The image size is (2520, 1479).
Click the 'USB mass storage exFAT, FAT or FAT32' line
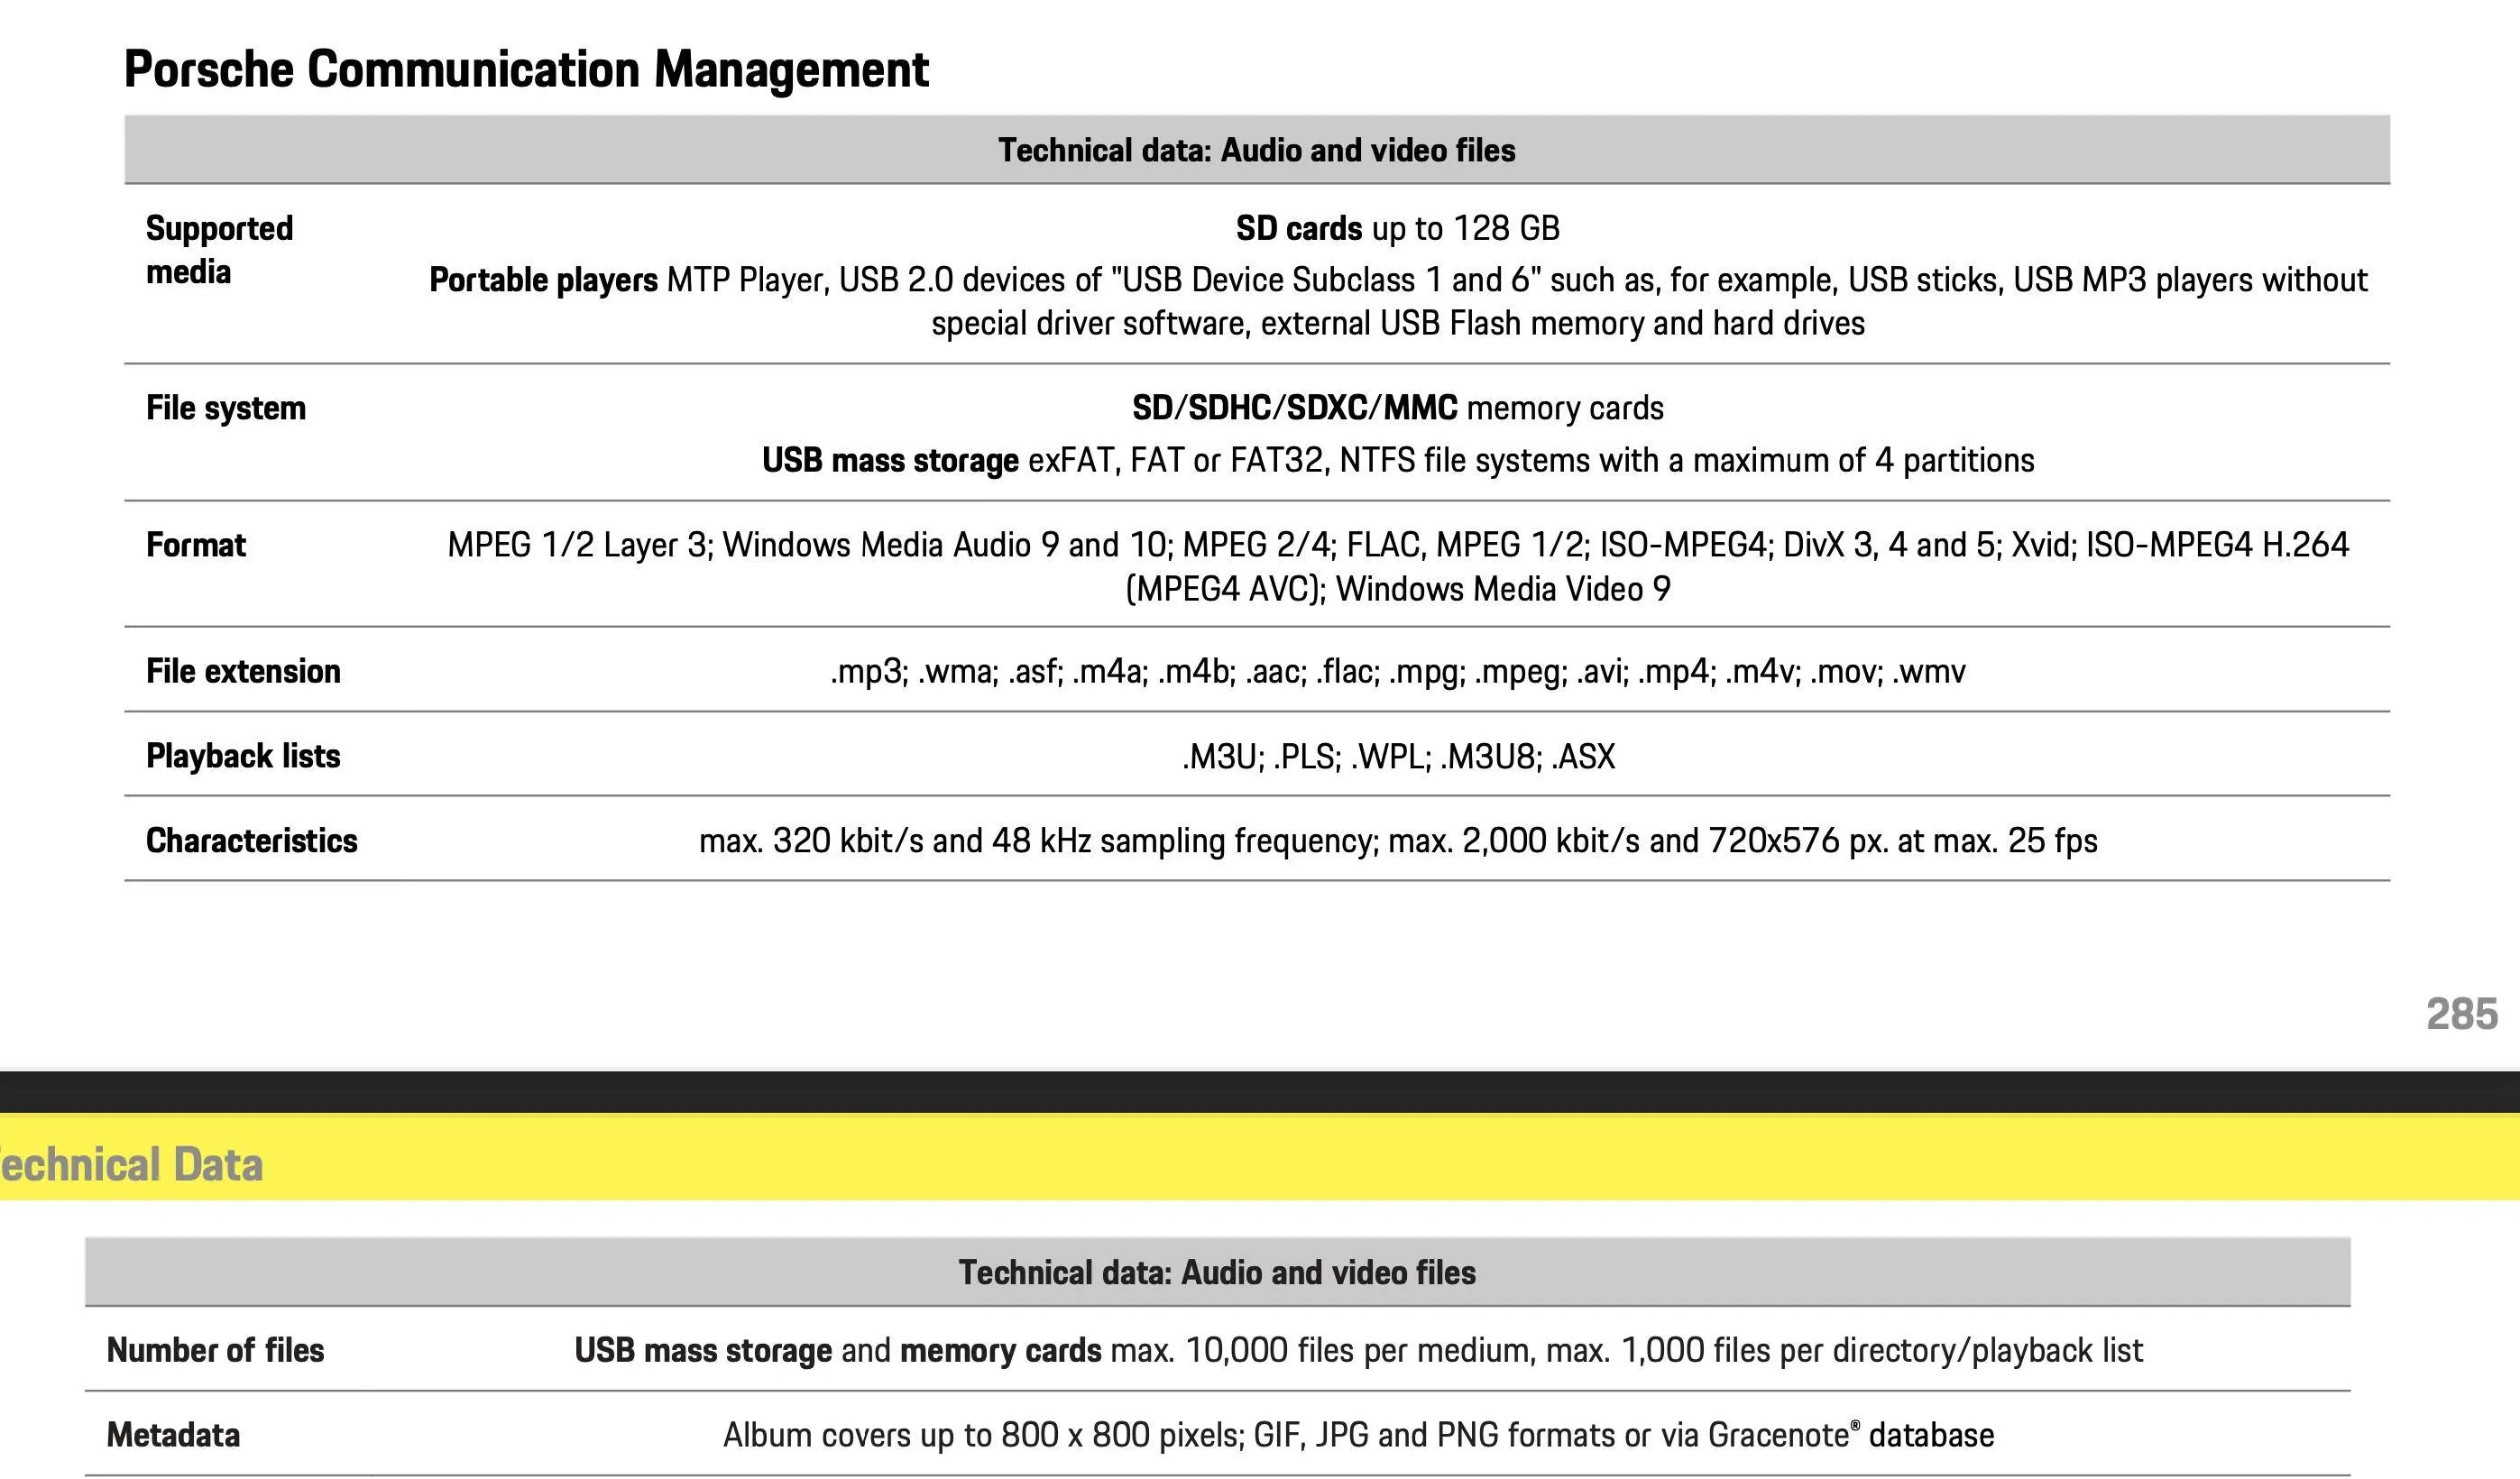pos(1398,460)
